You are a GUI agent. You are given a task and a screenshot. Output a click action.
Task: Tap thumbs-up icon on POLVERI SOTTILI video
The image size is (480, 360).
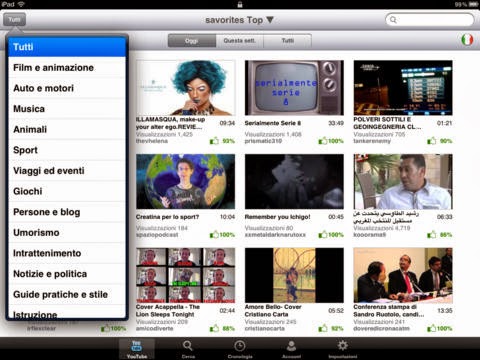point(432,141)
